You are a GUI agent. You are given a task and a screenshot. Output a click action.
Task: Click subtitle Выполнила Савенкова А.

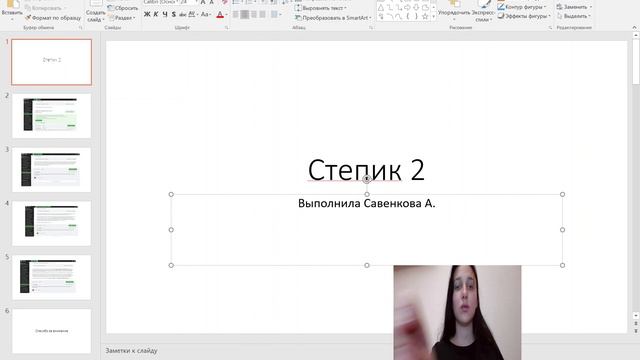click(367, 203)
